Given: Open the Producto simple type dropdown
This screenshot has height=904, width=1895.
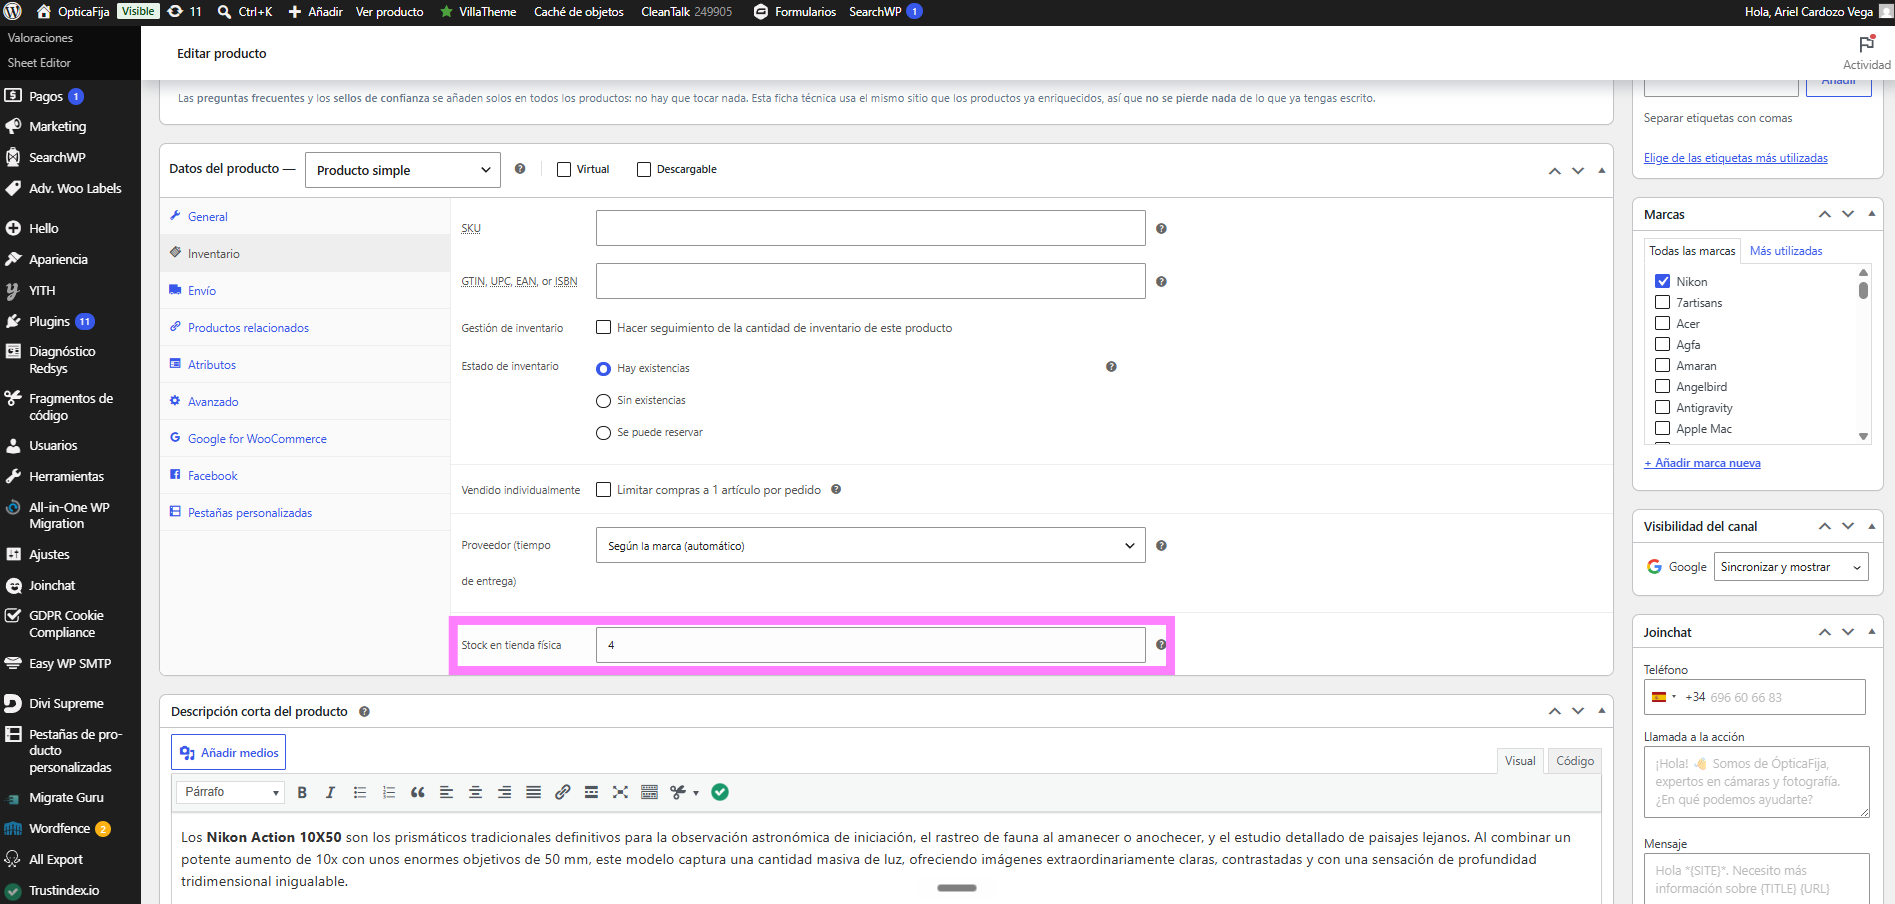Looking at the screenshot, I should tap(403, 170).
